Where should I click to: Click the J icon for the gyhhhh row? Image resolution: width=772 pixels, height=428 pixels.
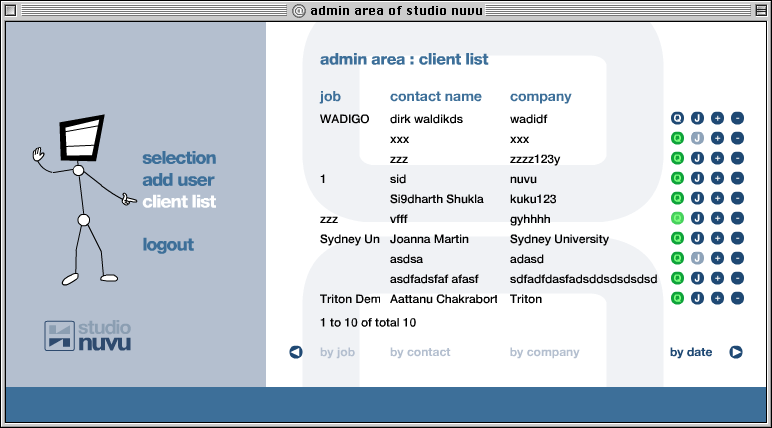(x=697, y=219)
